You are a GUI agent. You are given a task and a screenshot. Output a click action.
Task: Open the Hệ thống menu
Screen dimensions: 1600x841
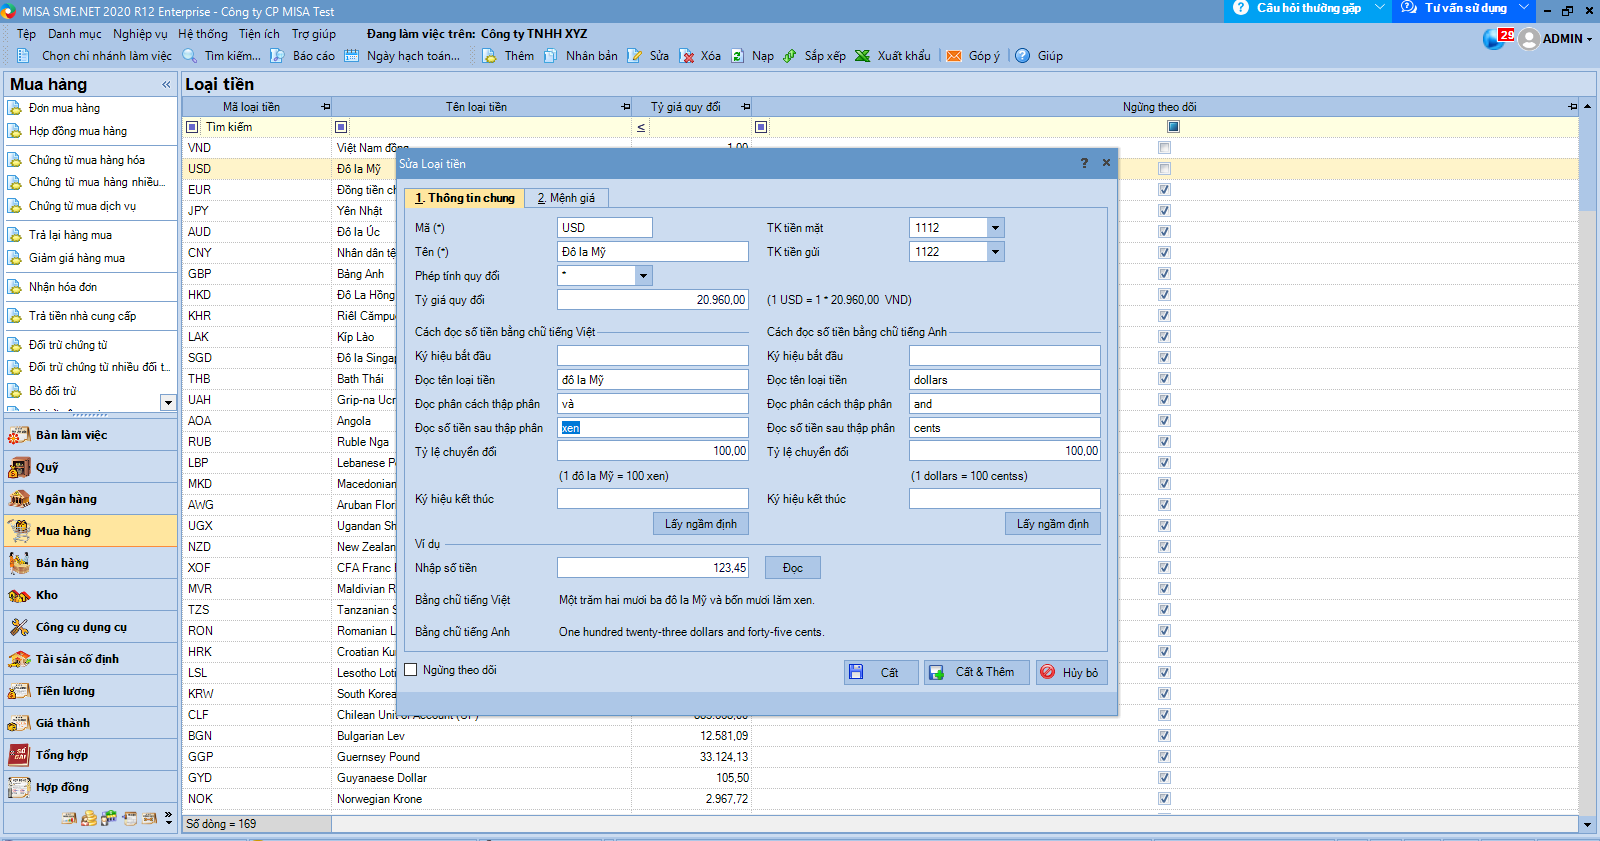point(203,34)
